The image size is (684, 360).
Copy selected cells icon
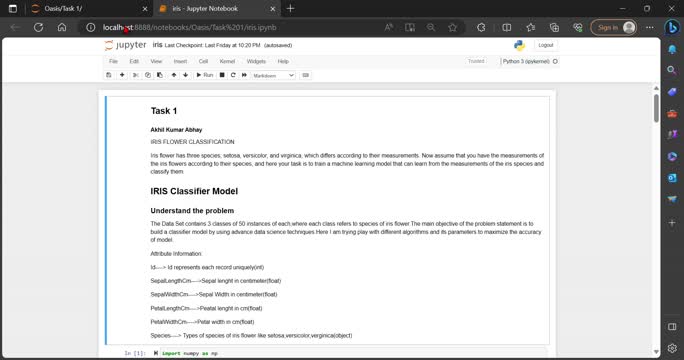click(x=148, y=75)
